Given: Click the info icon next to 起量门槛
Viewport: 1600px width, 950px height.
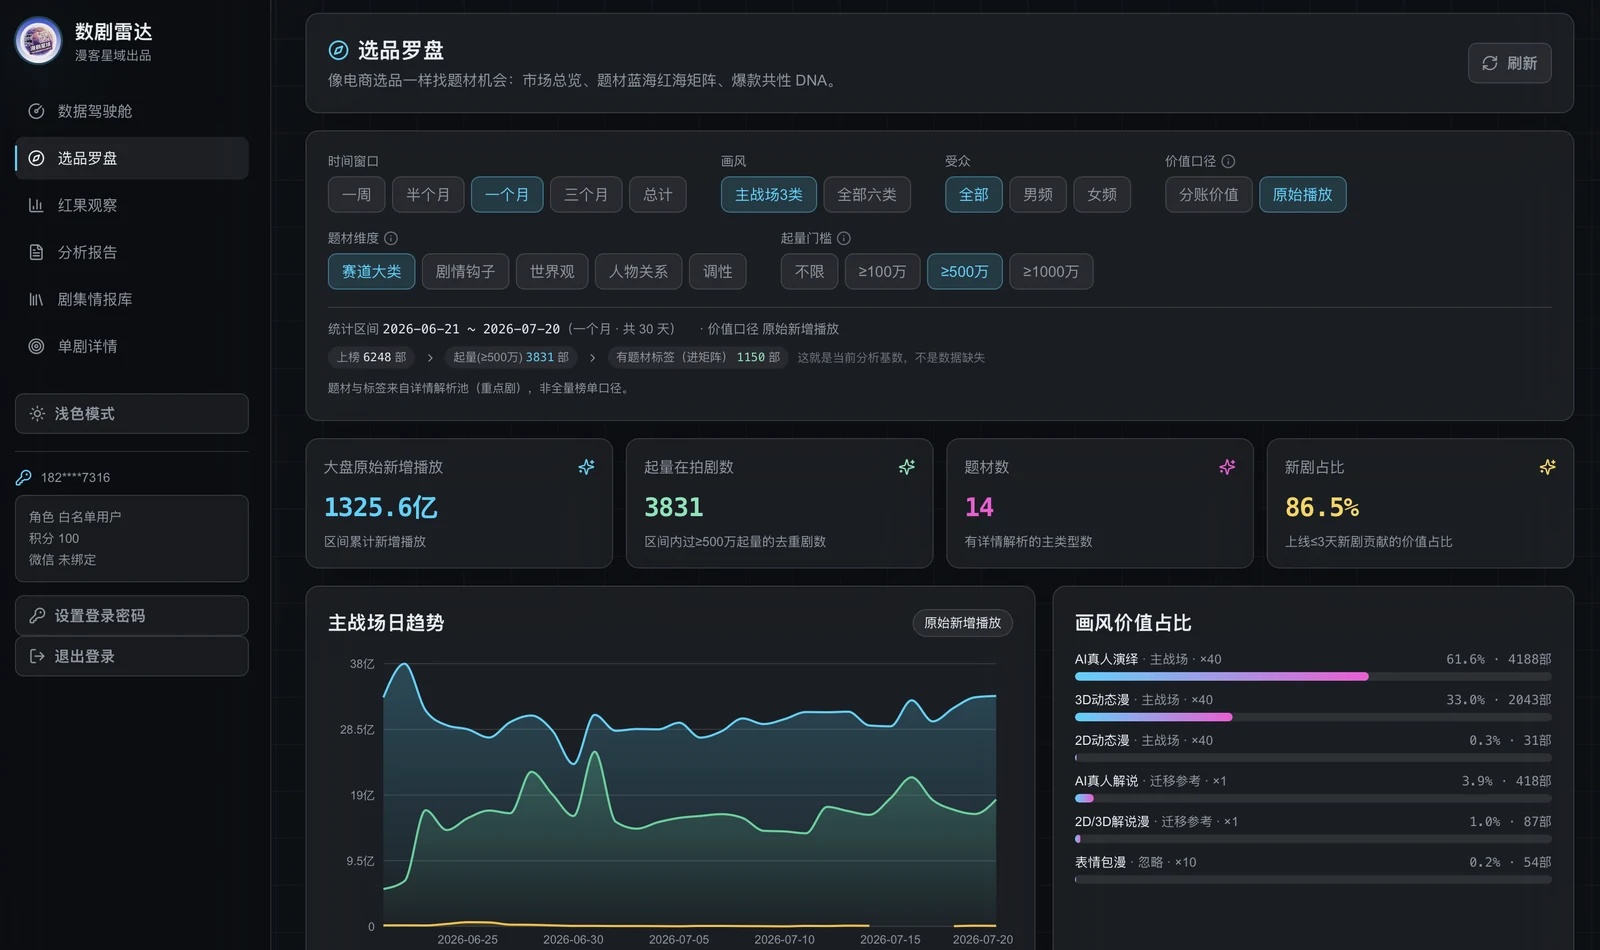Looking at the screenshot, I should tap(844, 238).
